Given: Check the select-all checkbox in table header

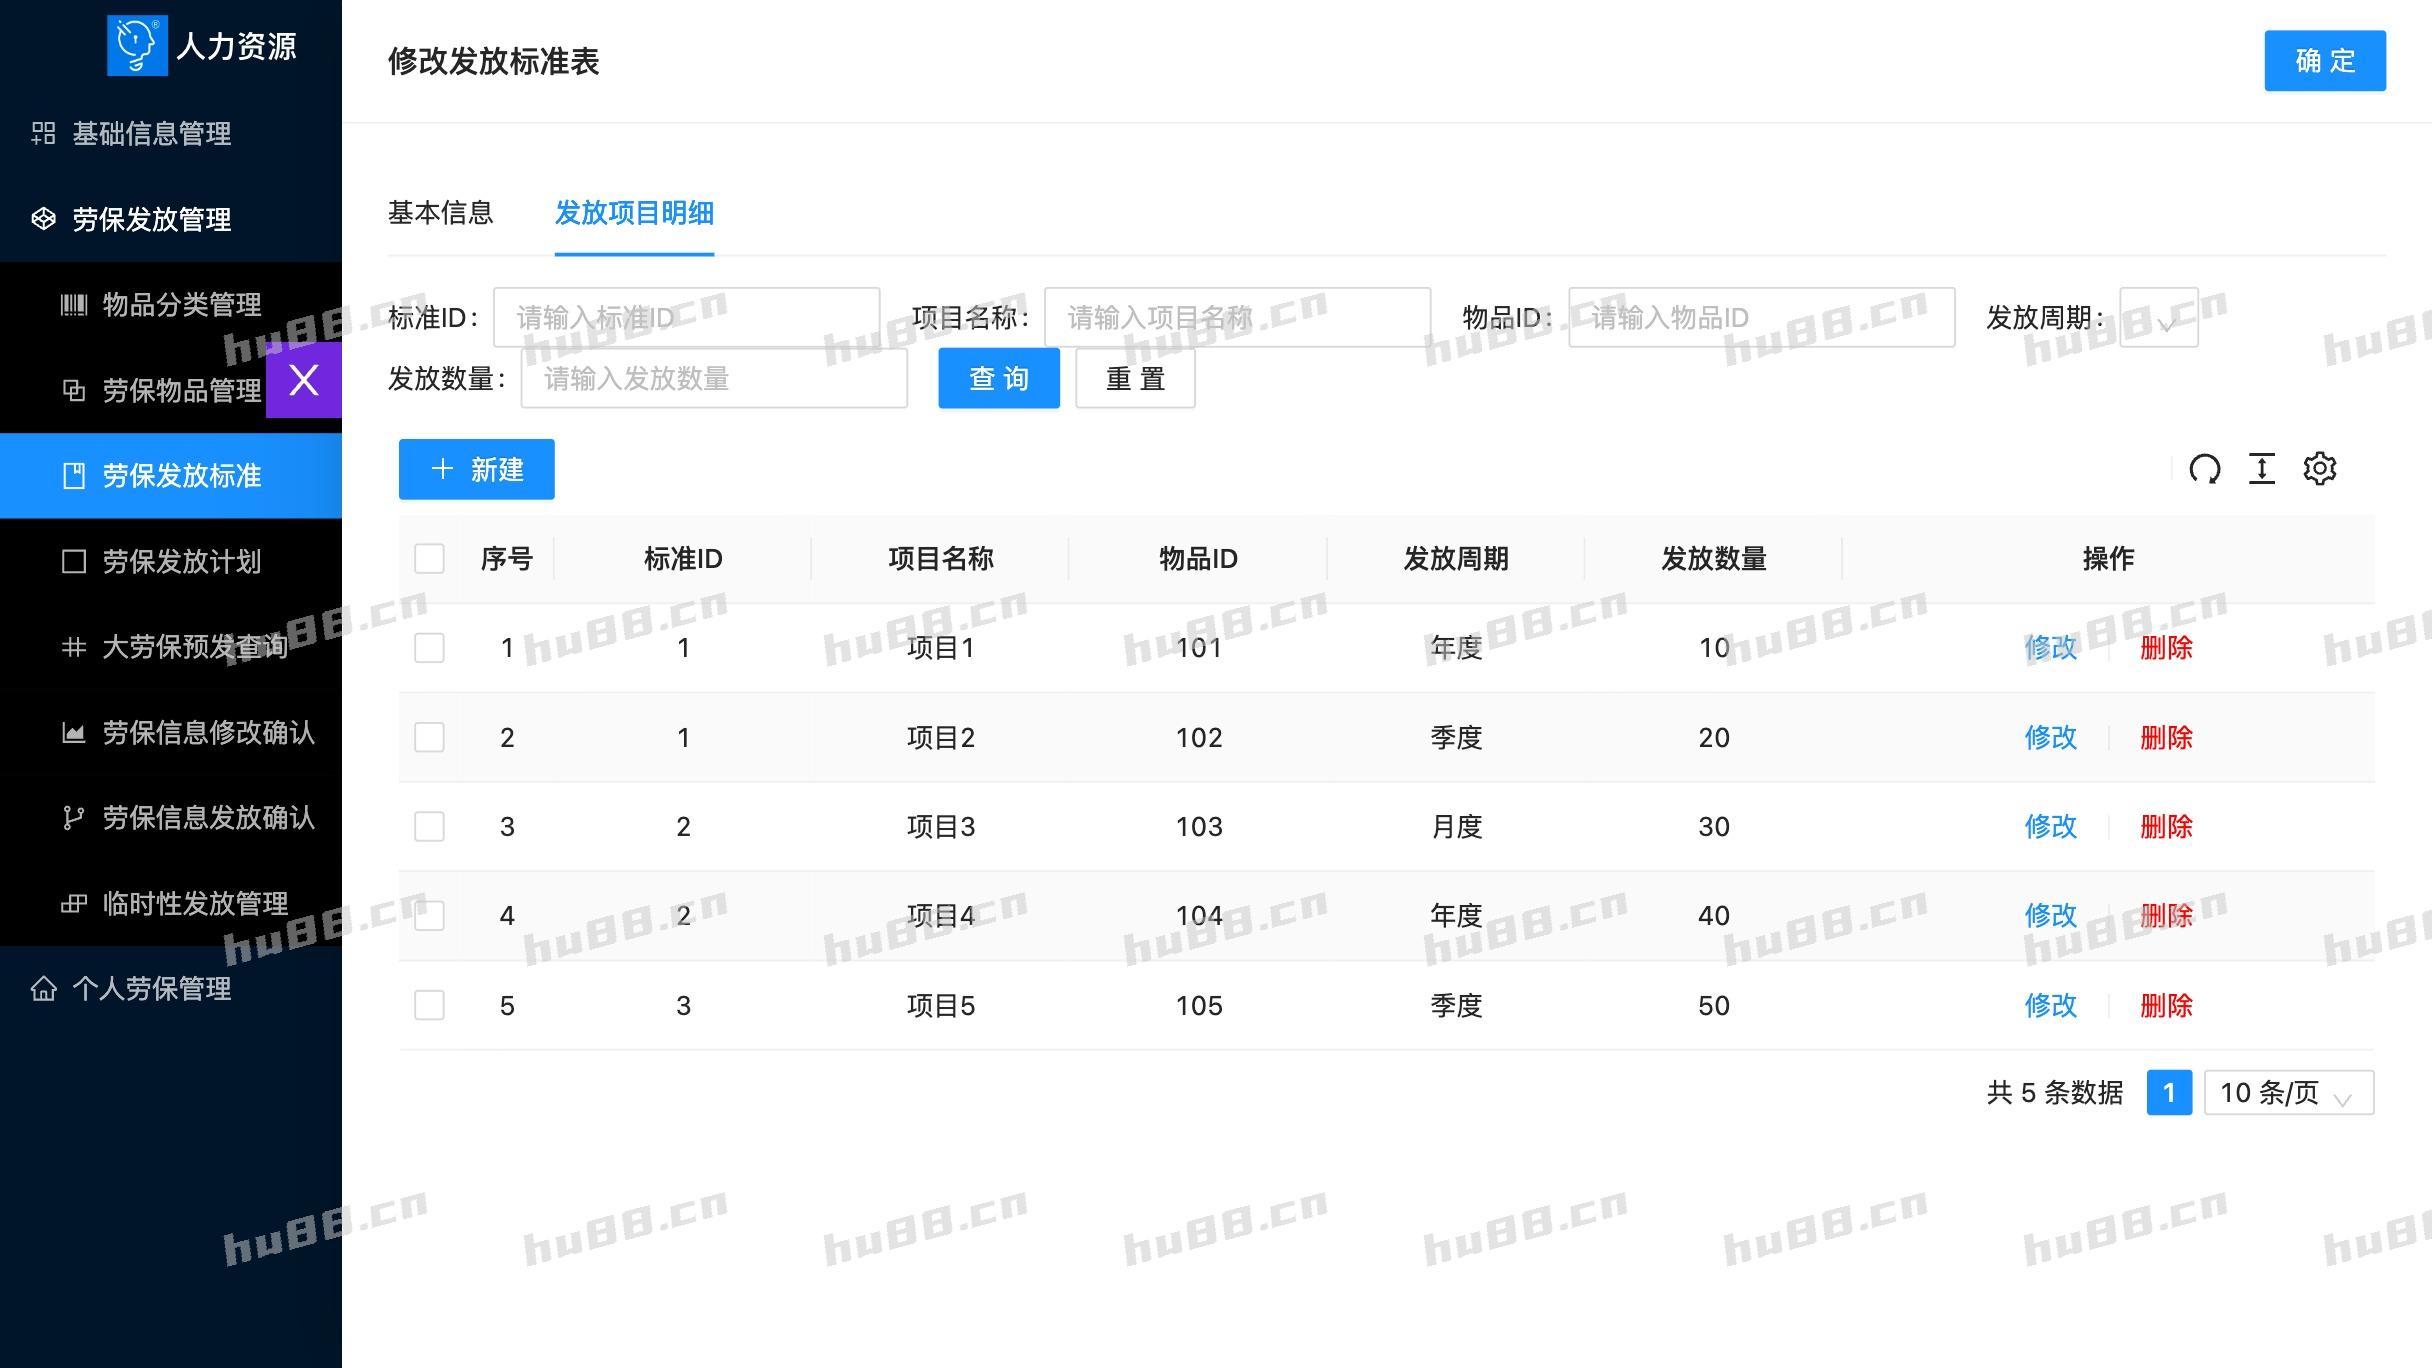Looking at the screenshot, I should click(430, 559).
